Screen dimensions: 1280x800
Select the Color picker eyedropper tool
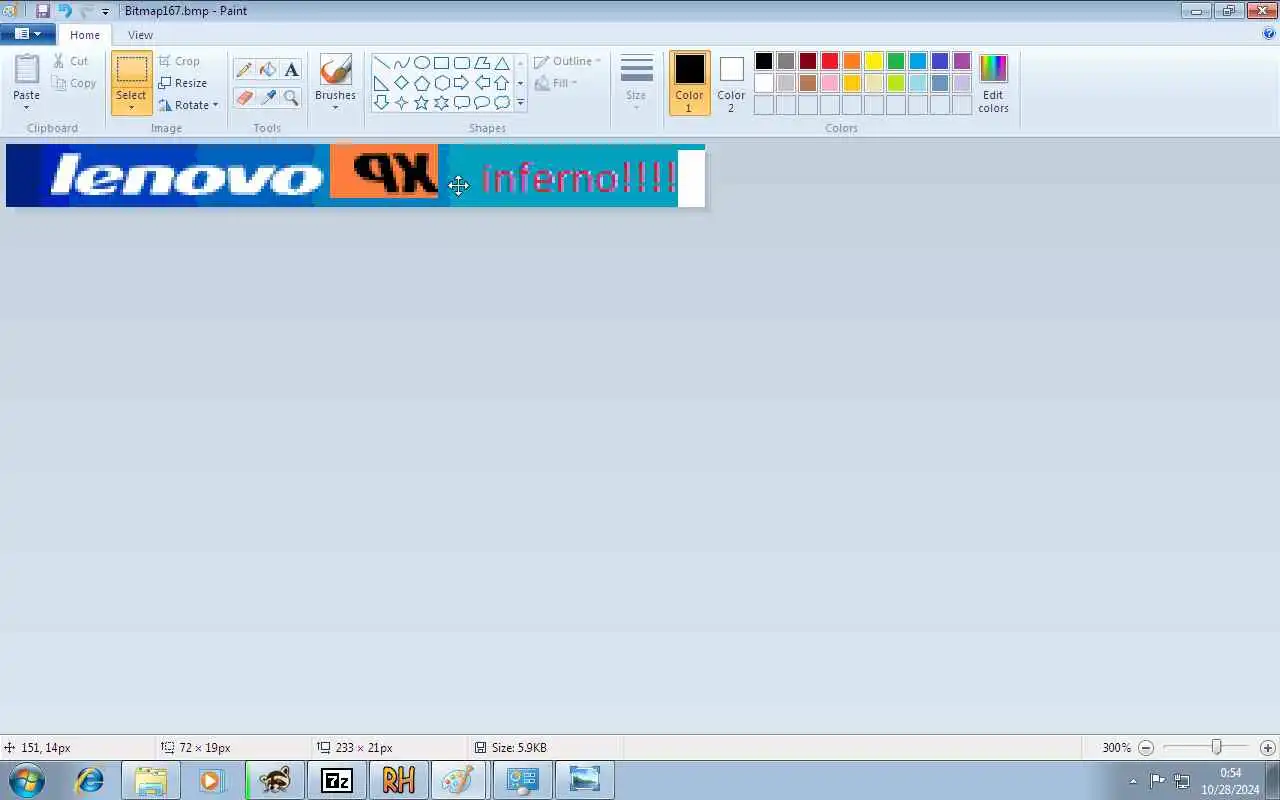267,97
